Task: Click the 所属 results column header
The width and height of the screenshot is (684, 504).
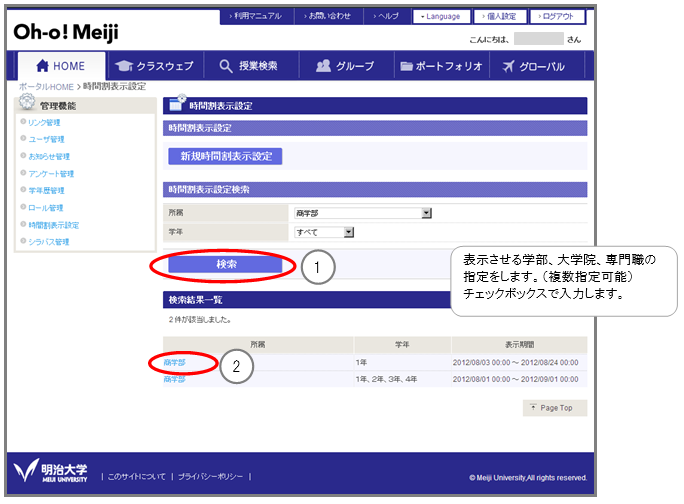Action: (258, 345)
